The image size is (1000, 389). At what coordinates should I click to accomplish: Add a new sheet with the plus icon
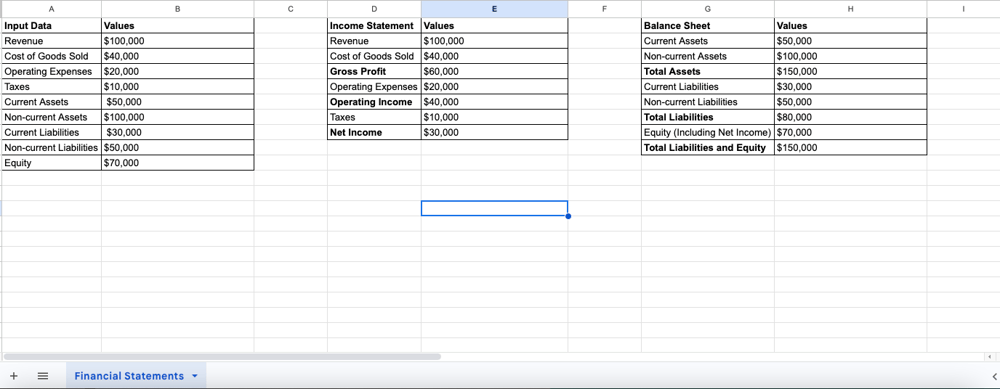pos(14,376)
